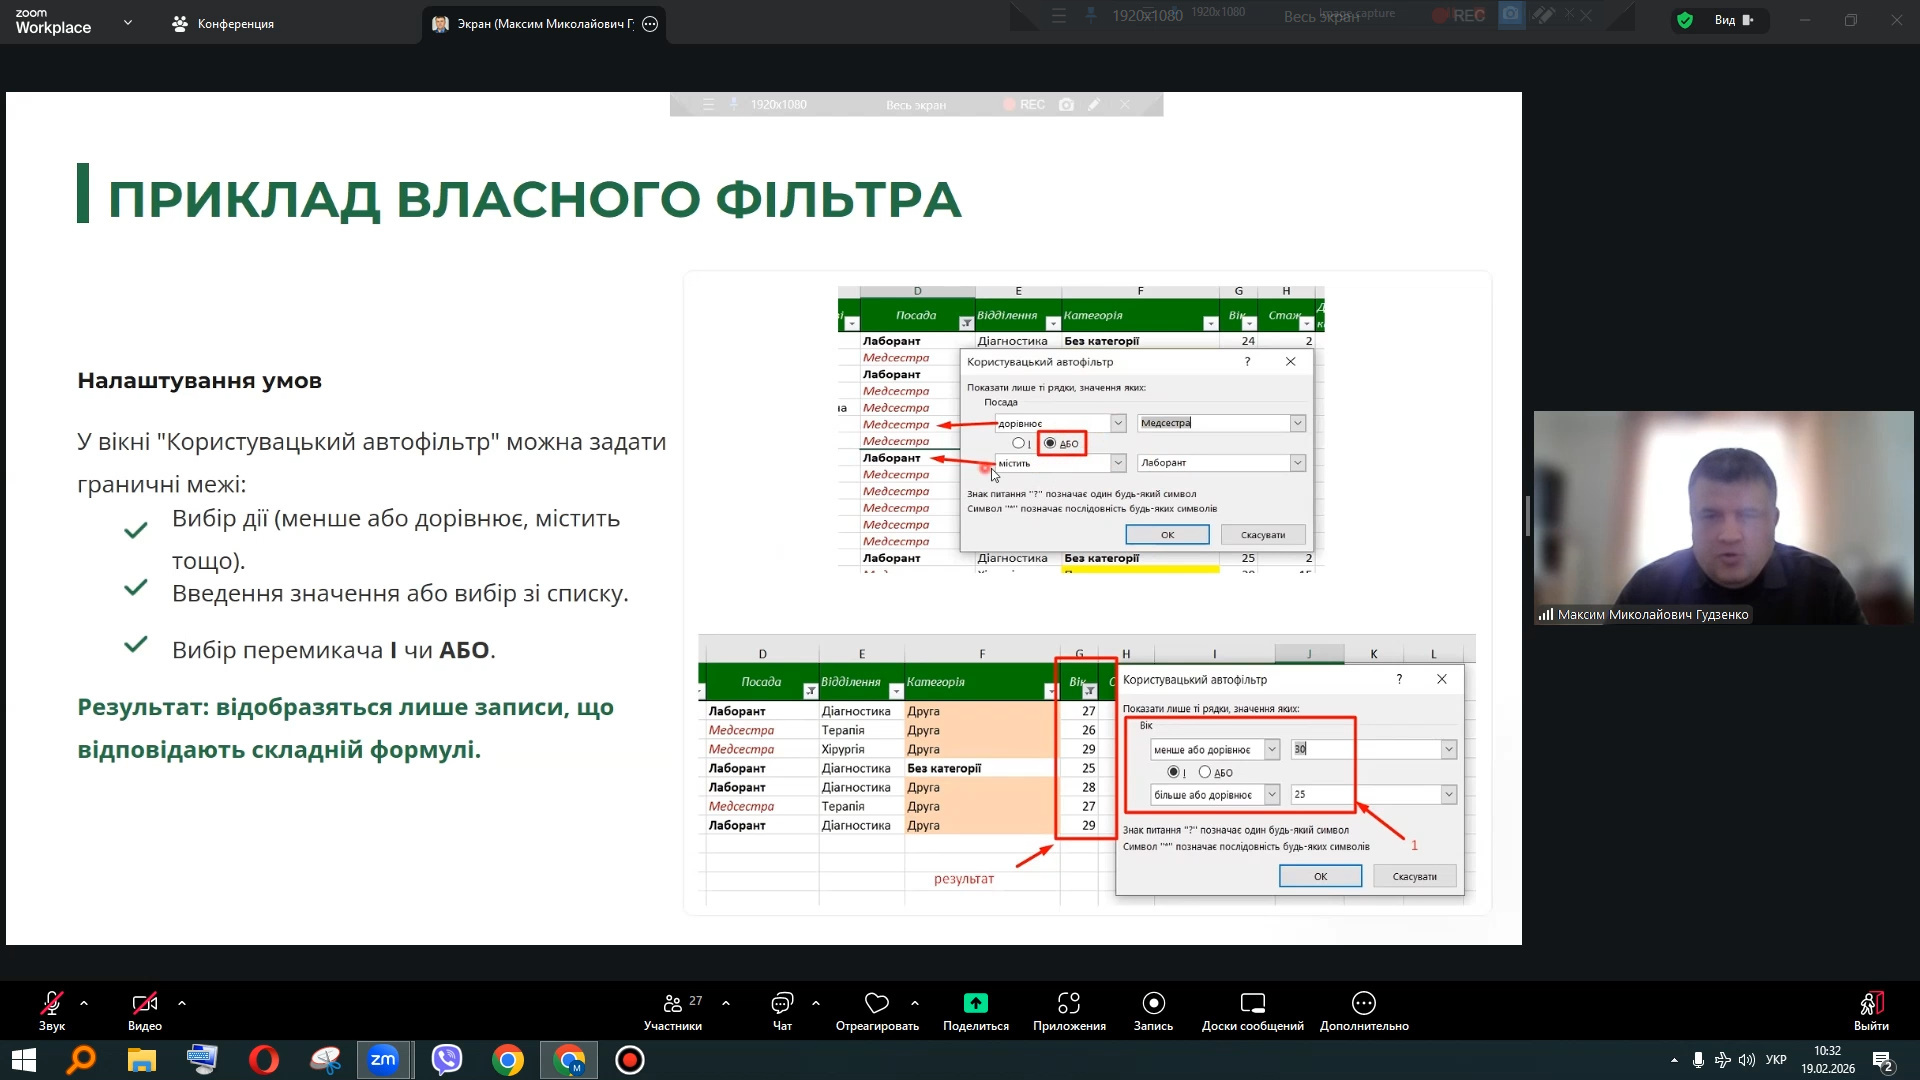Expand the participants options arrow
1920x1080 pixels.
coord(726,1003)
